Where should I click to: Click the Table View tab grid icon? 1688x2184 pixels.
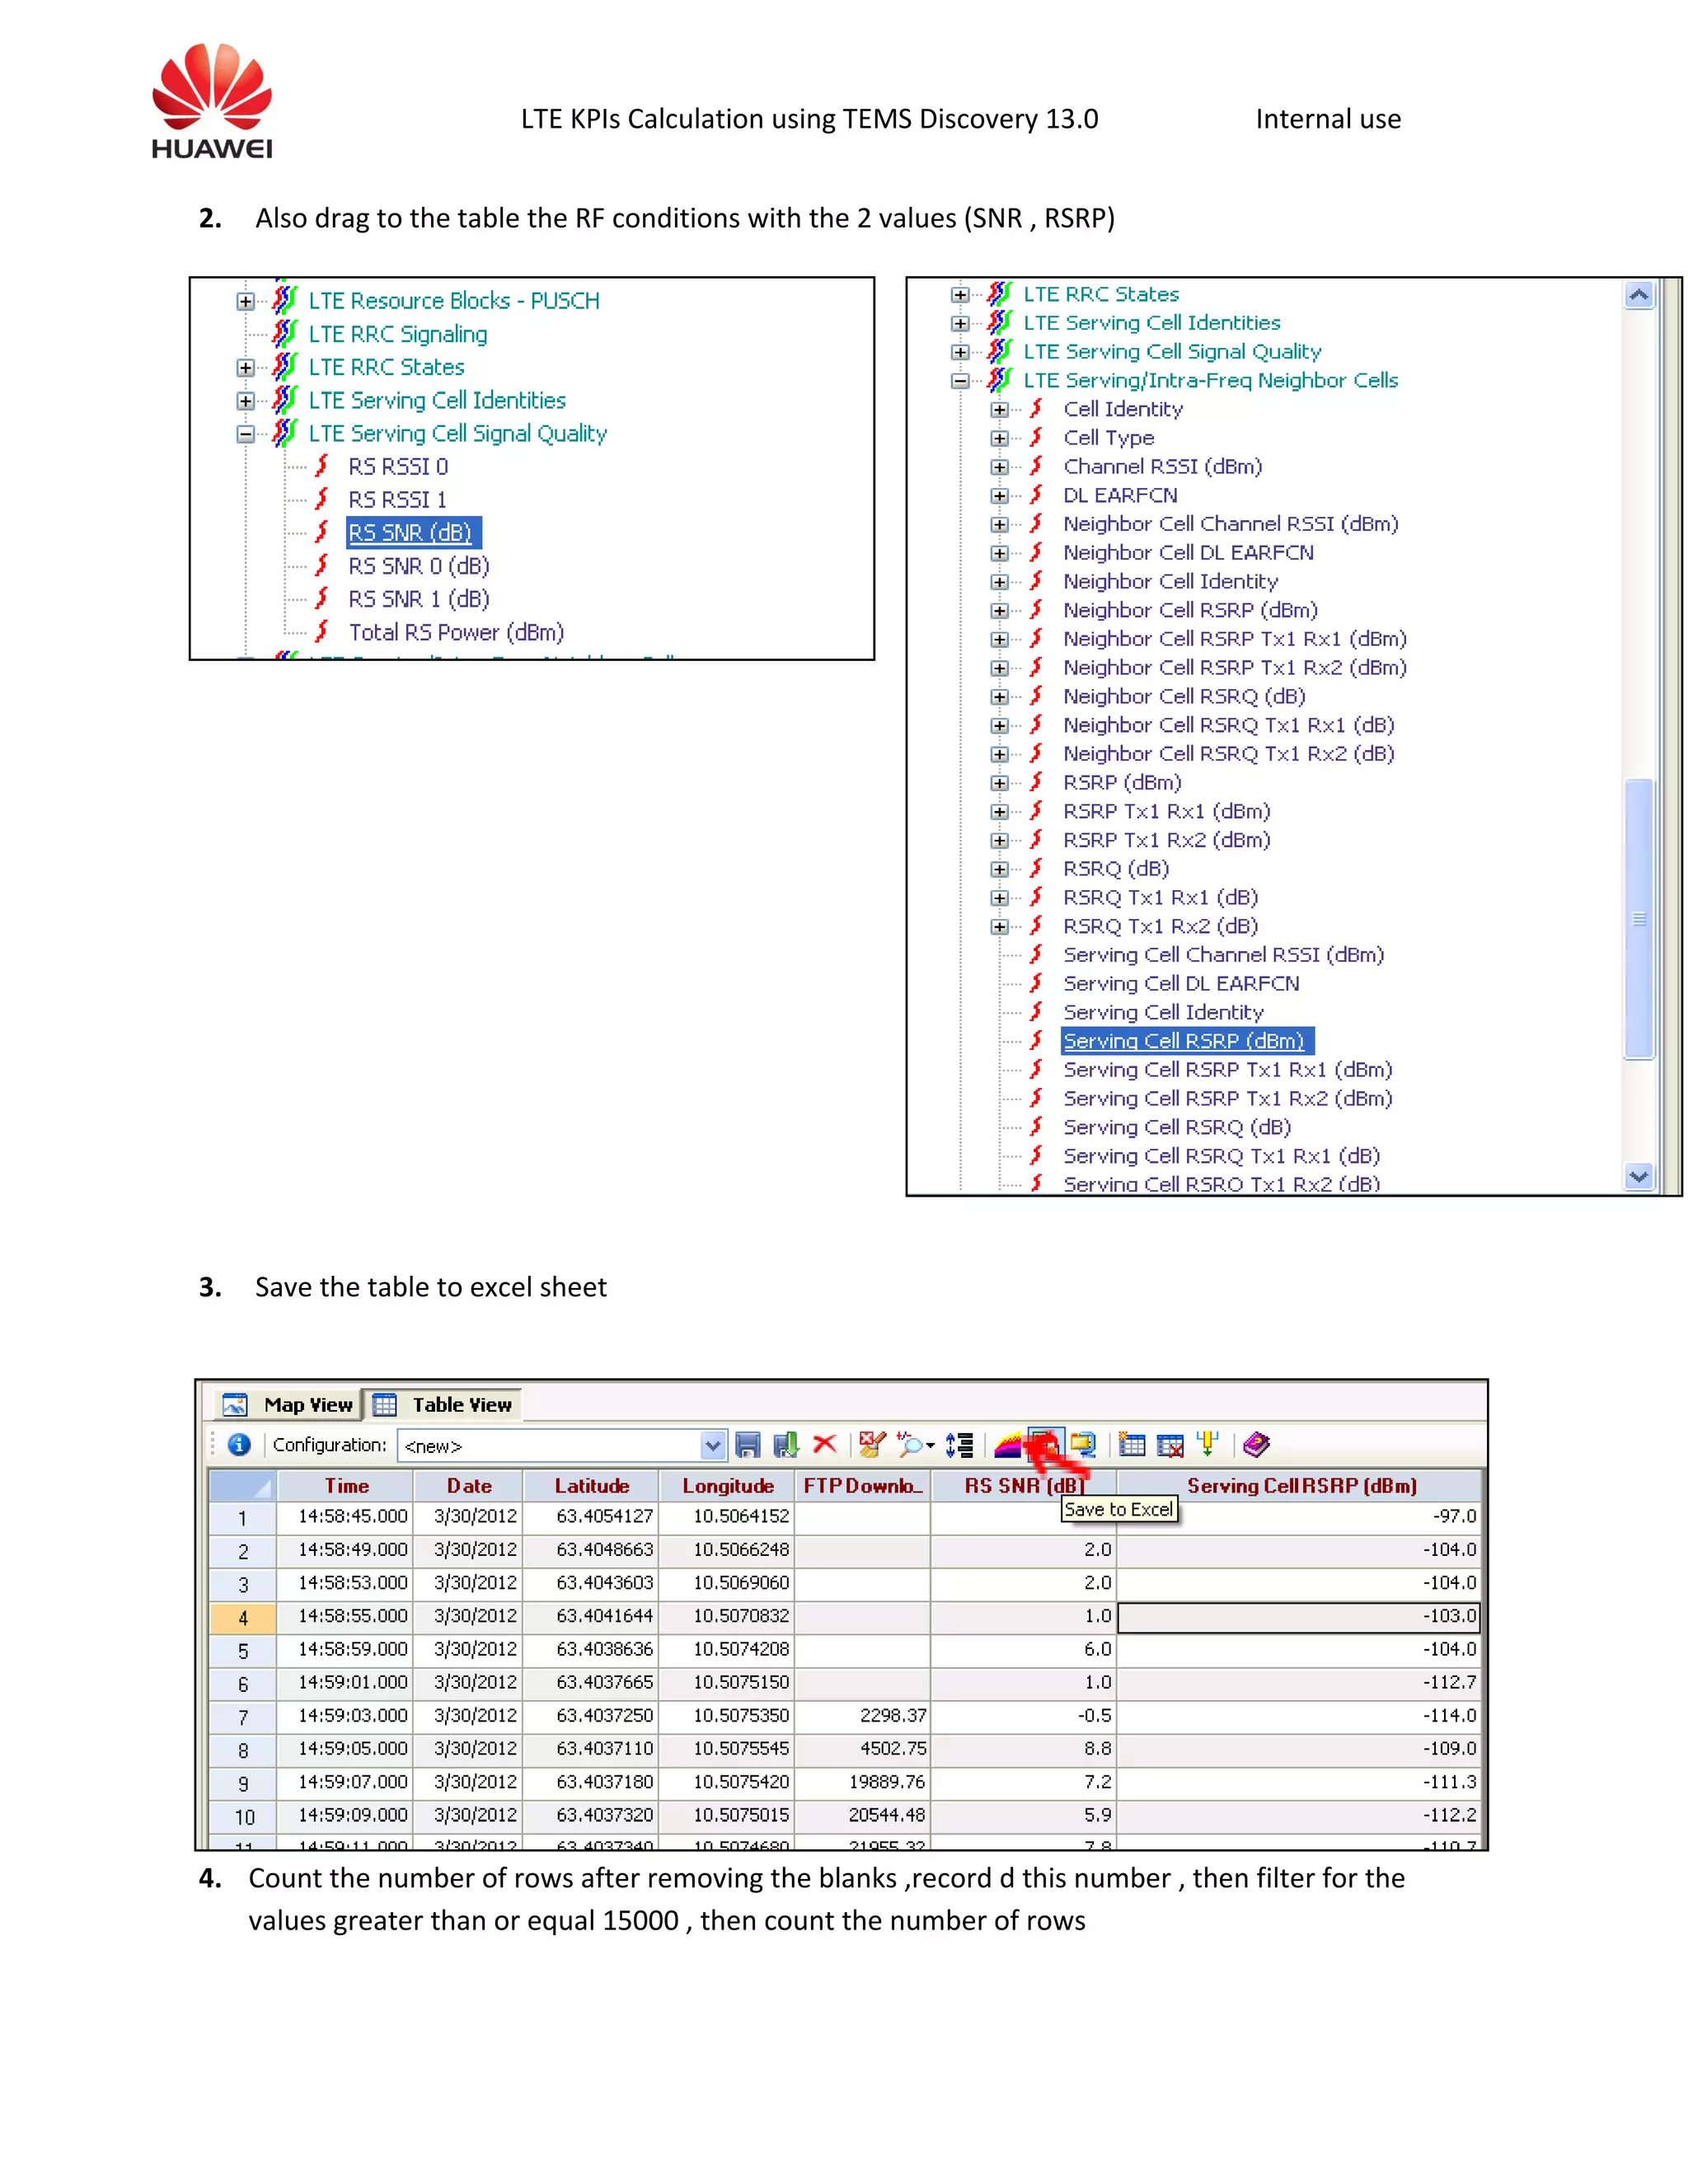click(384, 1404)
